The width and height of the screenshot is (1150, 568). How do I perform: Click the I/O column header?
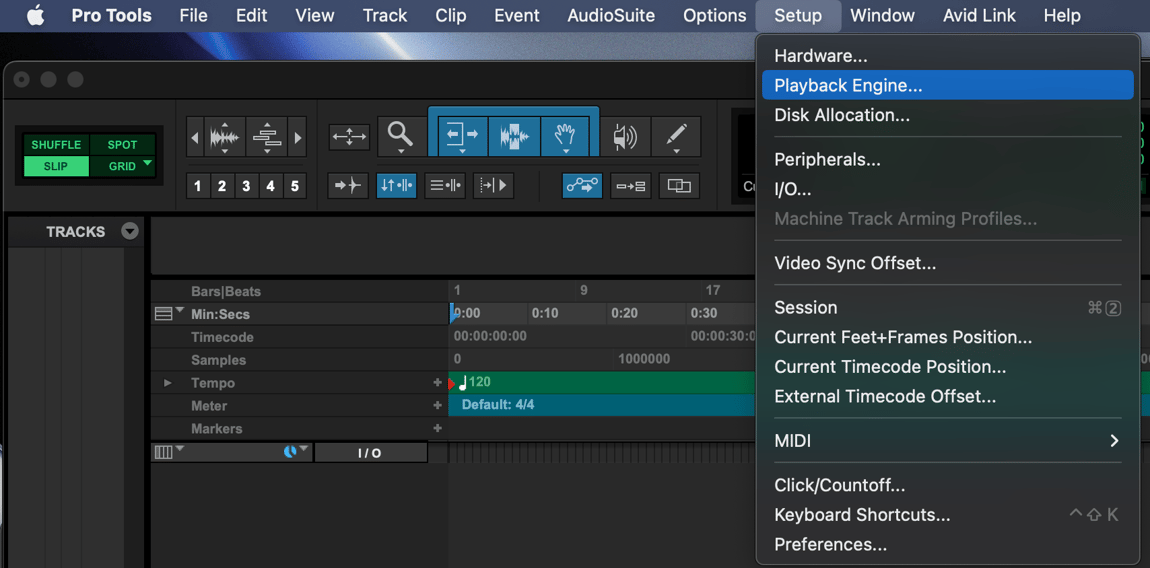coord(369,453)
